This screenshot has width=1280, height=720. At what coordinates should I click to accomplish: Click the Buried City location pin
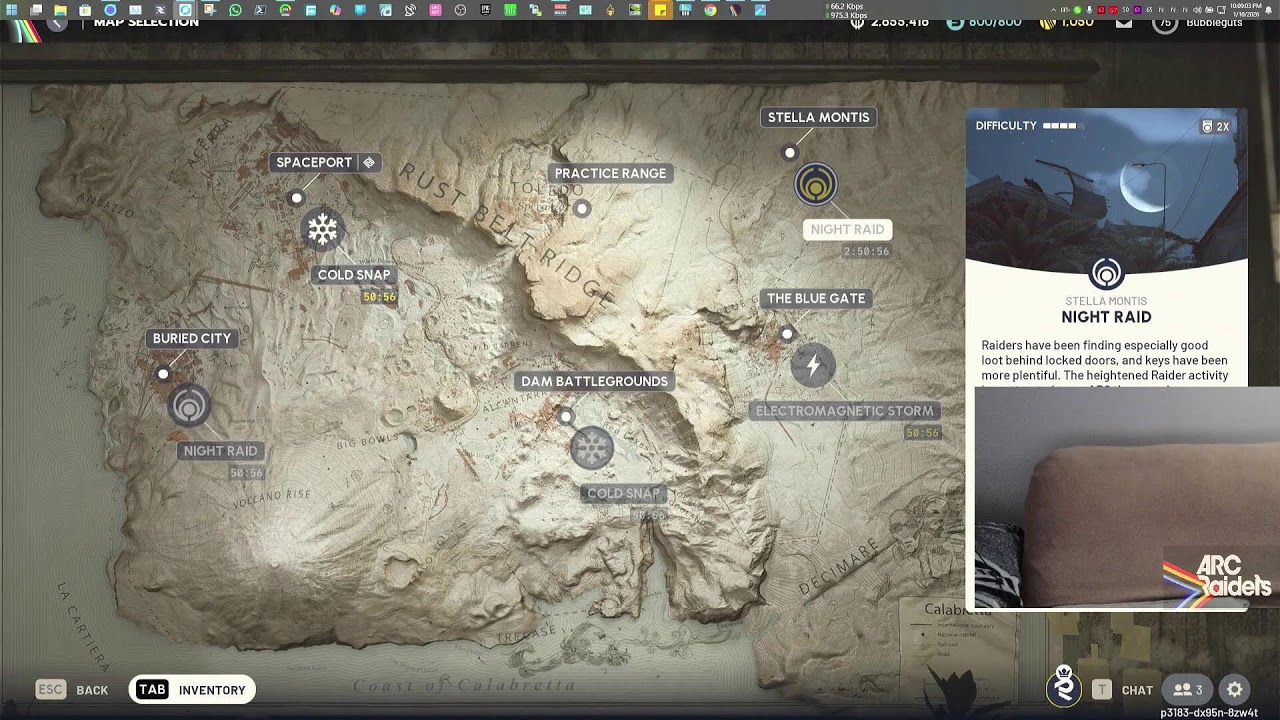pyautogui.click(x=163, y=374)
